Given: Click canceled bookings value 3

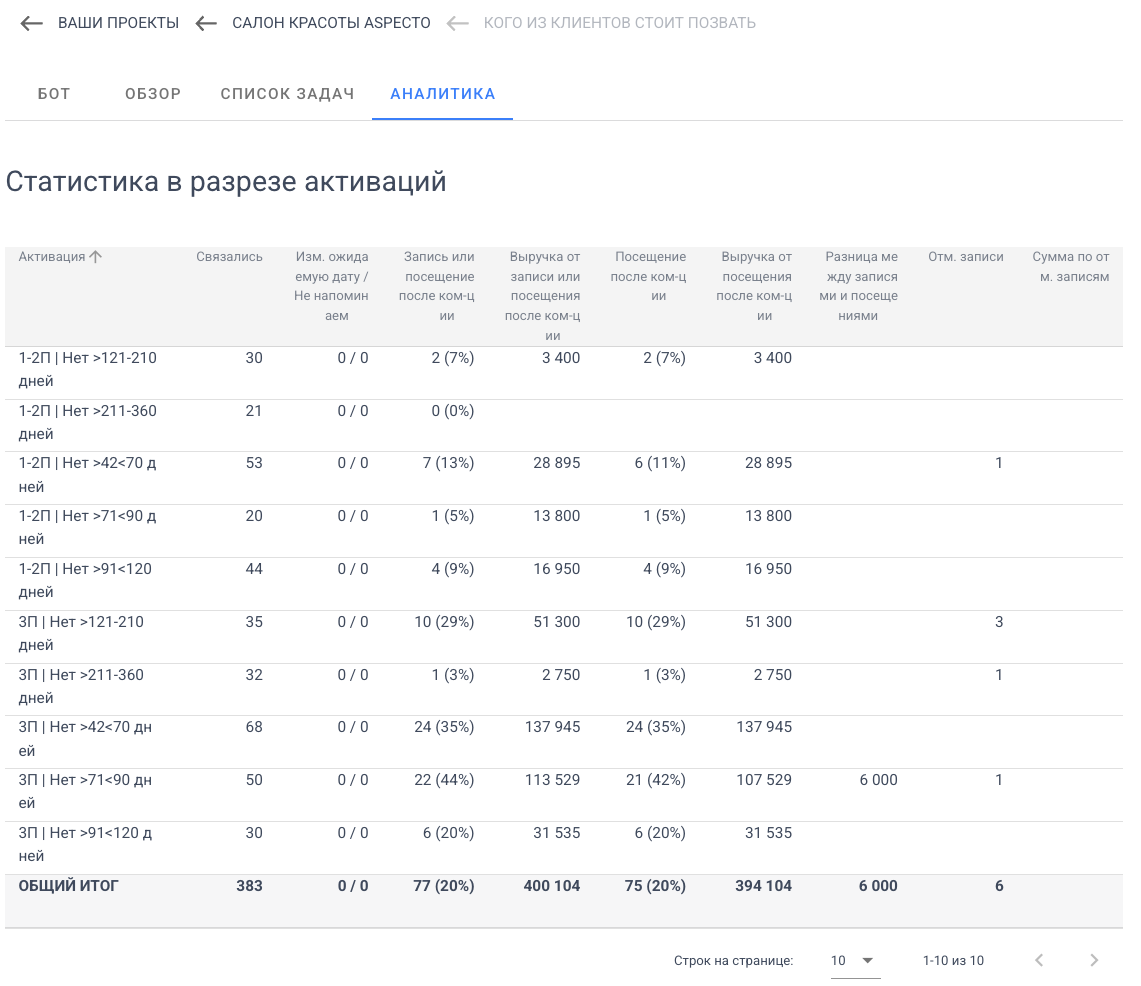Looking at the screenshot, I should 999,621.
